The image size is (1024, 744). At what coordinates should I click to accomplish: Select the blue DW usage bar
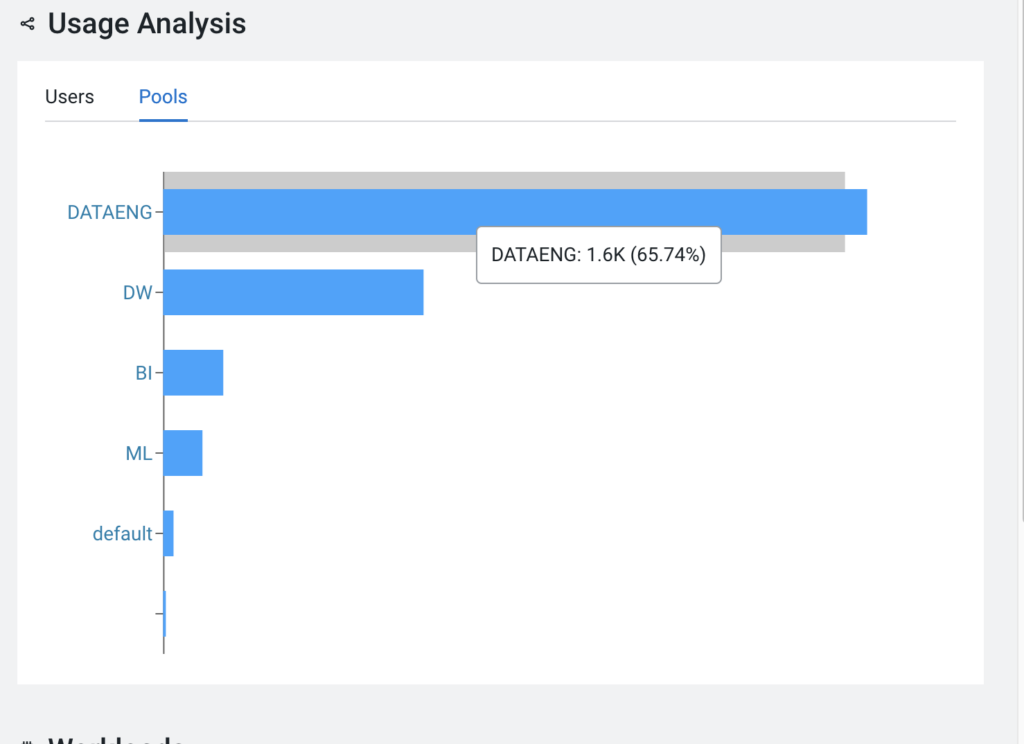click(x=293, y=292)
